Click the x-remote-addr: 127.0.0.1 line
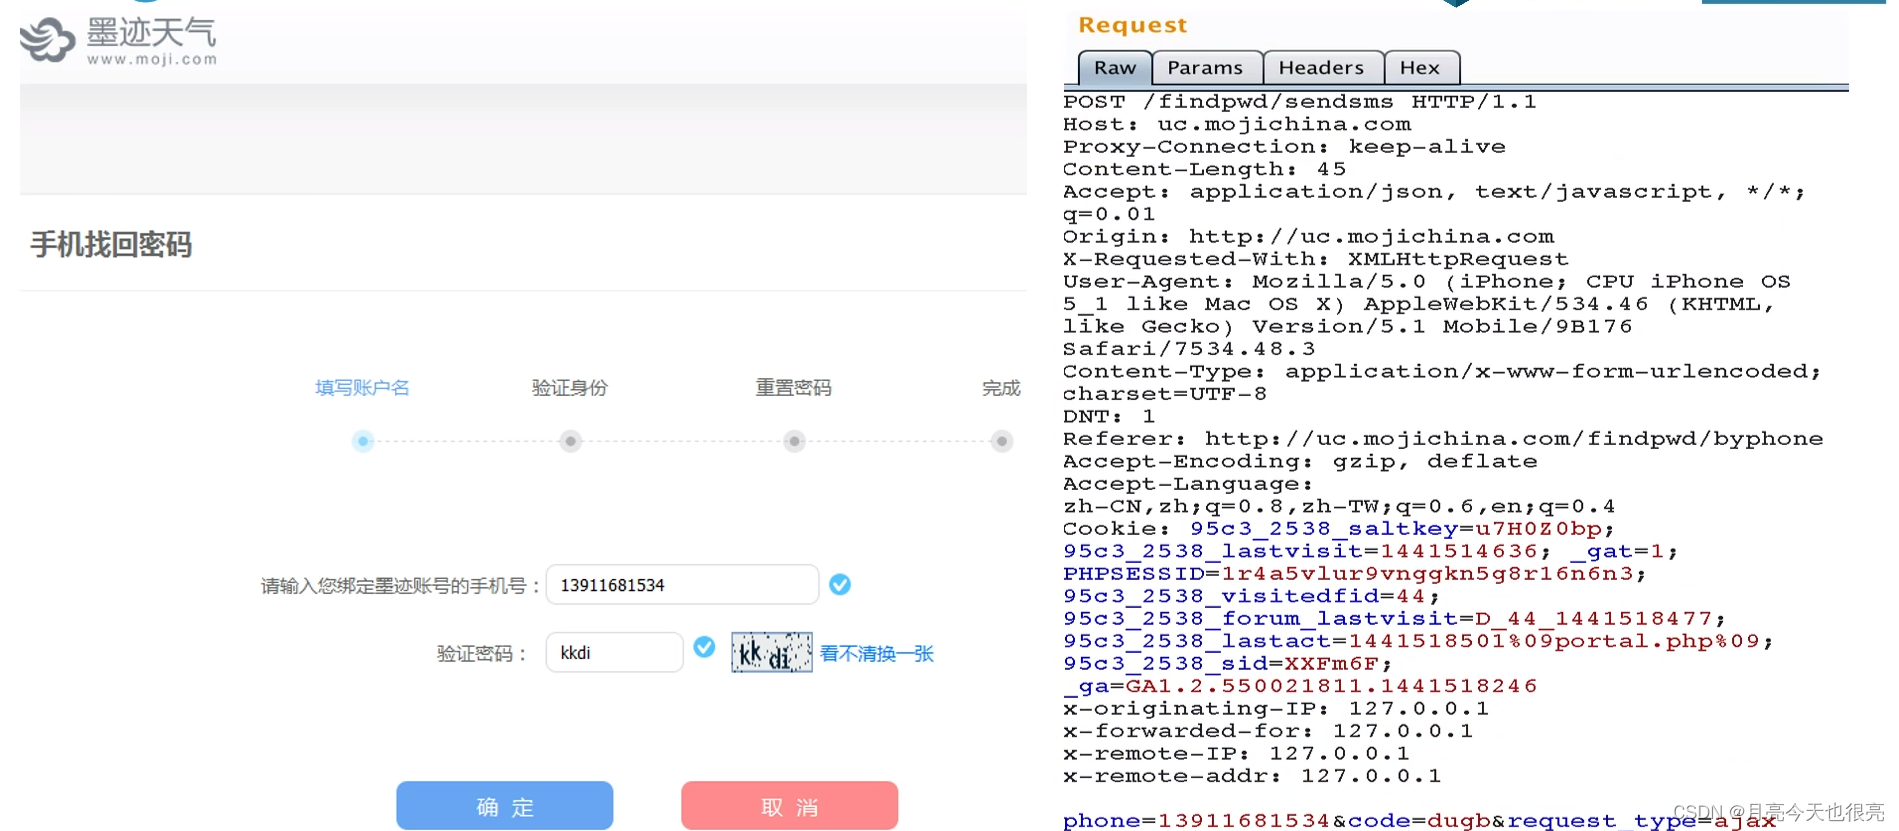The image size is (1899, 831). click(1252, 777)
